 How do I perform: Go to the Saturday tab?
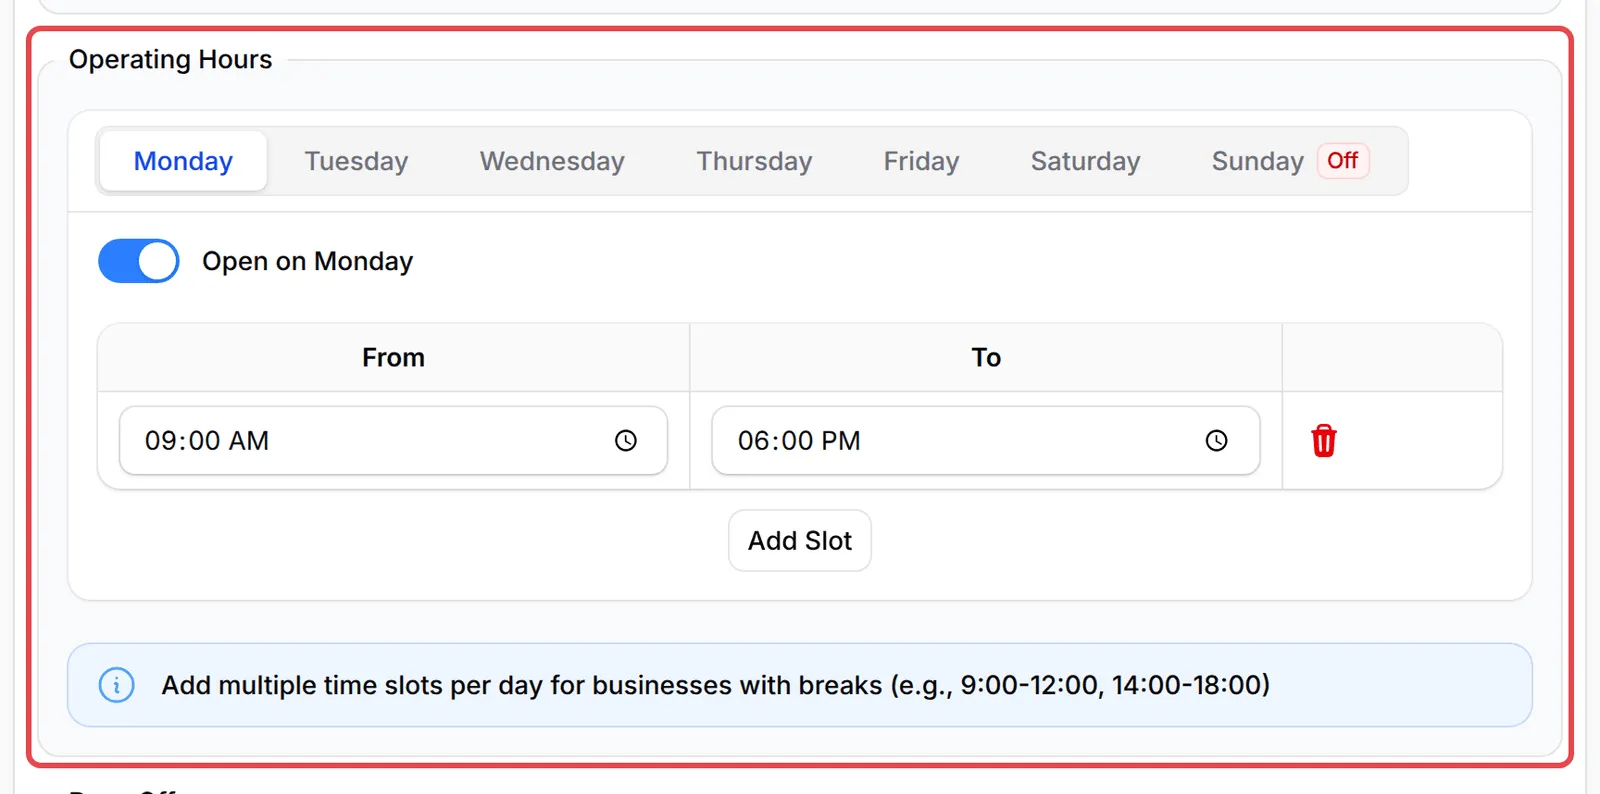(1085, 161)
